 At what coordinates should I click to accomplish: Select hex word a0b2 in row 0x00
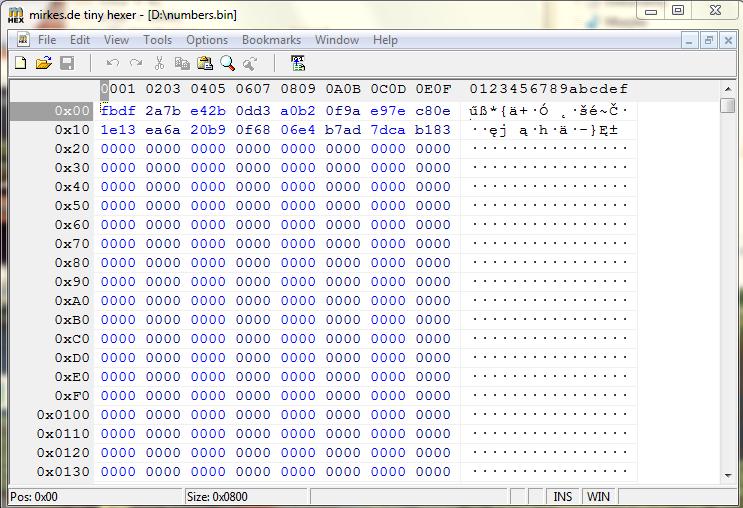coord(298,111)
